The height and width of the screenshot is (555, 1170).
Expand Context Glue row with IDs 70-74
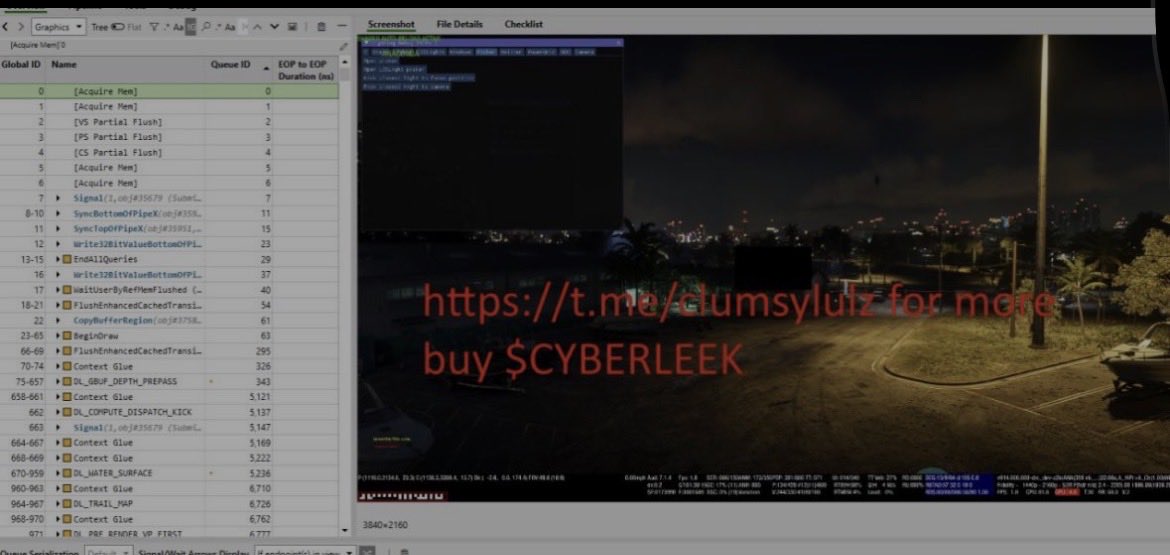(x=59, y=367)
